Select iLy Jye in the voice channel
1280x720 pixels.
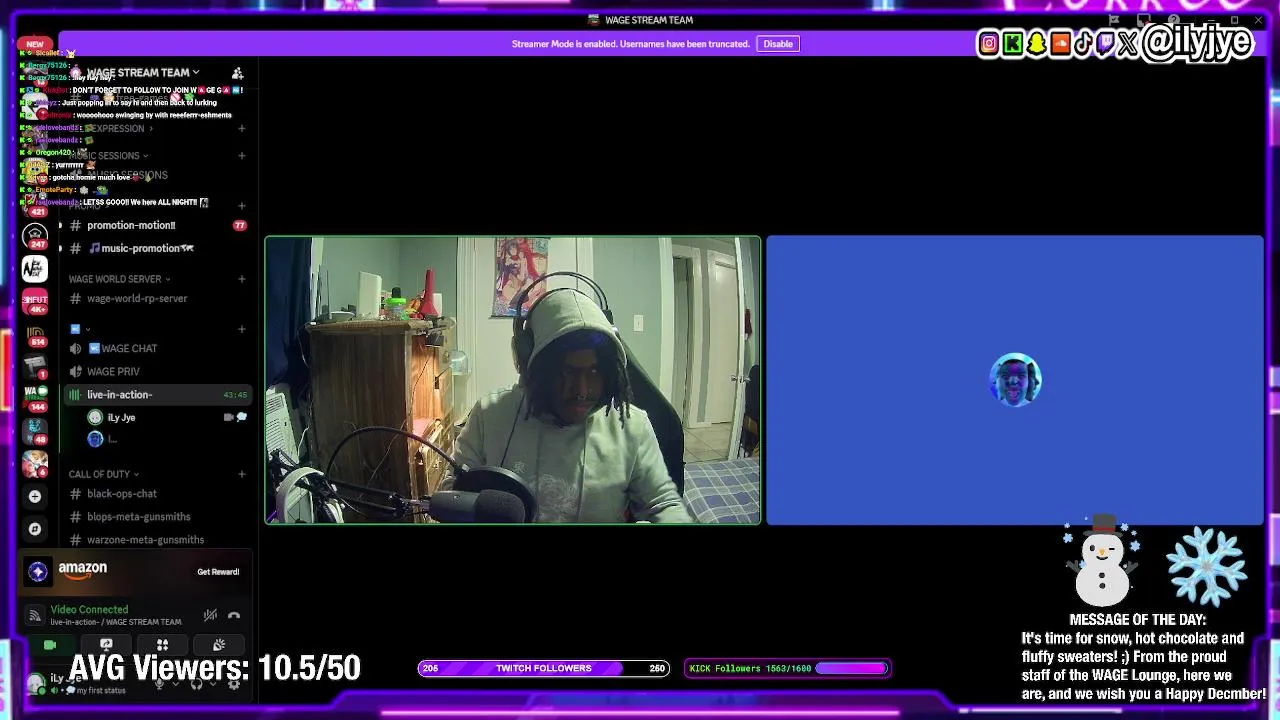167,417
